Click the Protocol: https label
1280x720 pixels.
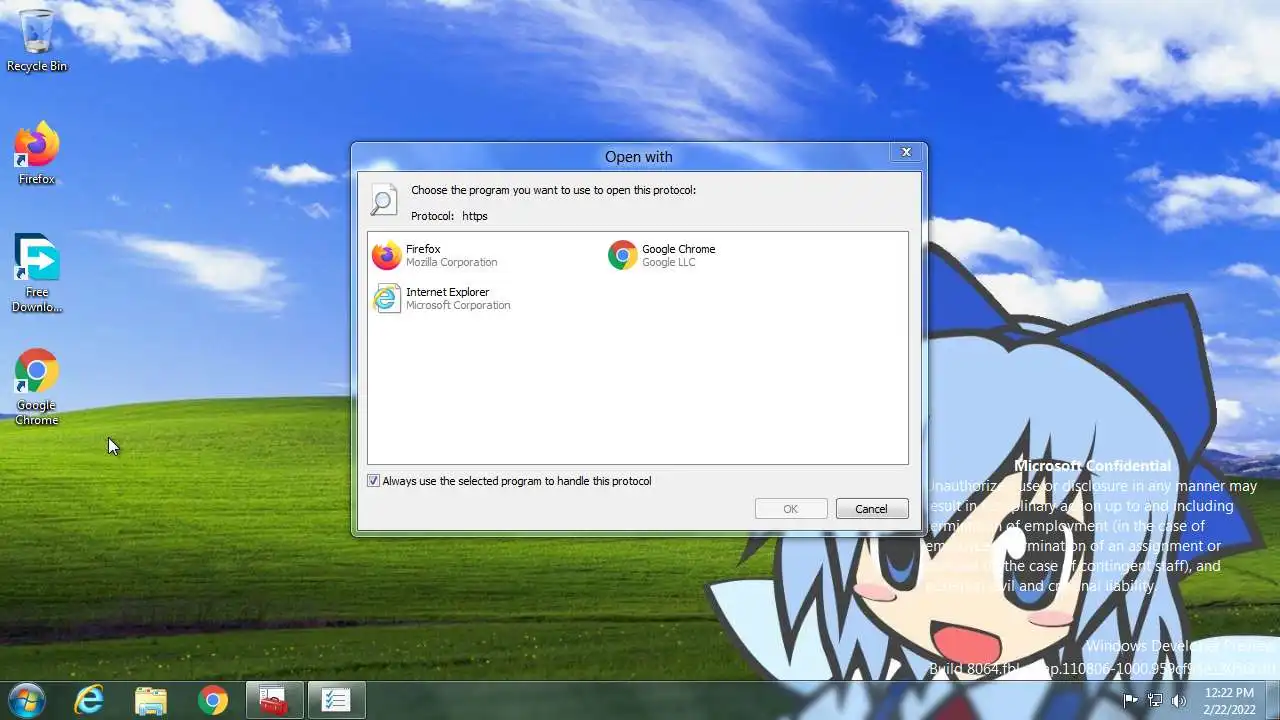449,216
